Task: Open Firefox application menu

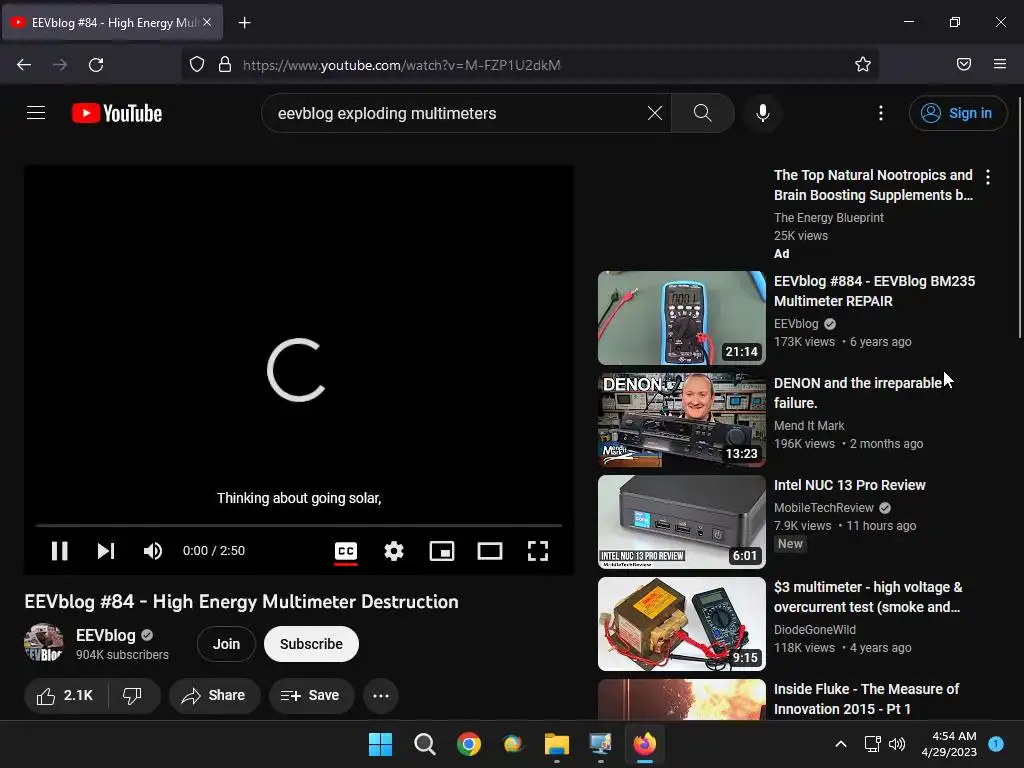Action: 999,64
